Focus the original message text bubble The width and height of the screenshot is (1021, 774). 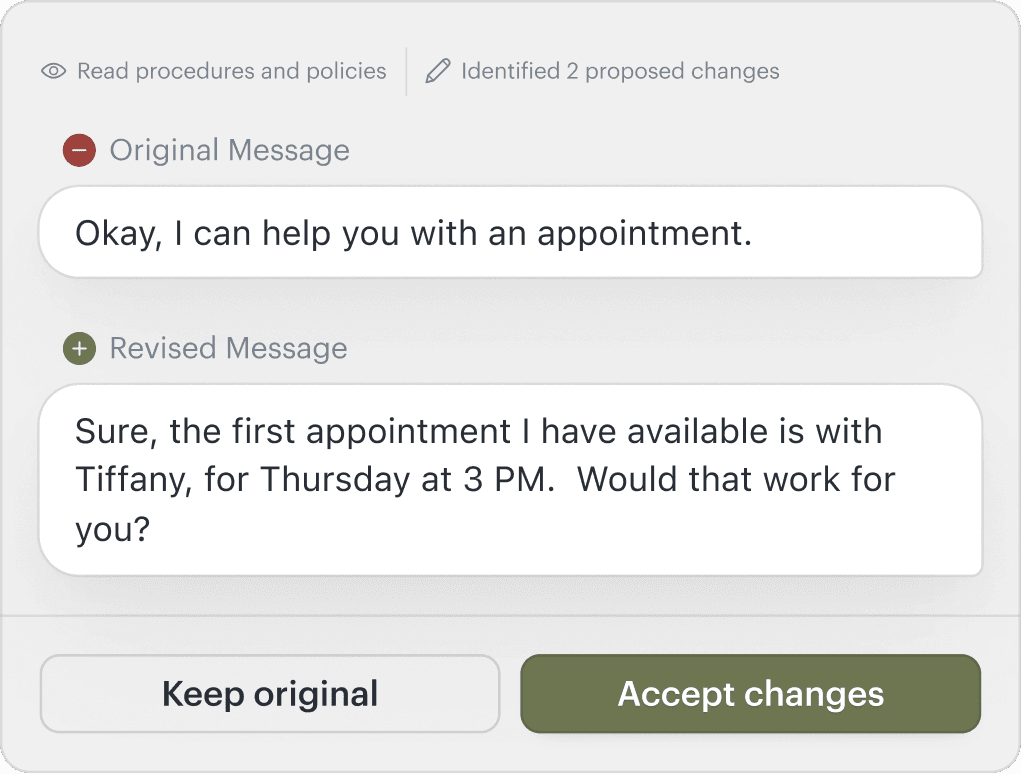pyautogui.click(x=510, y=234)
